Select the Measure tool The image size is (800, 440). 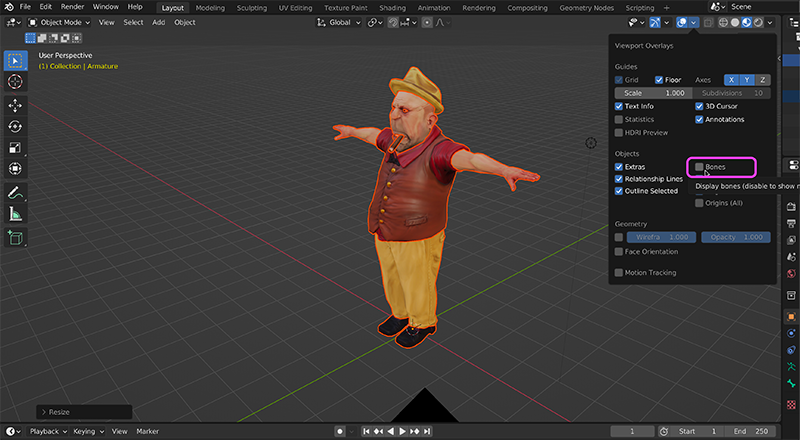(15, 214)
